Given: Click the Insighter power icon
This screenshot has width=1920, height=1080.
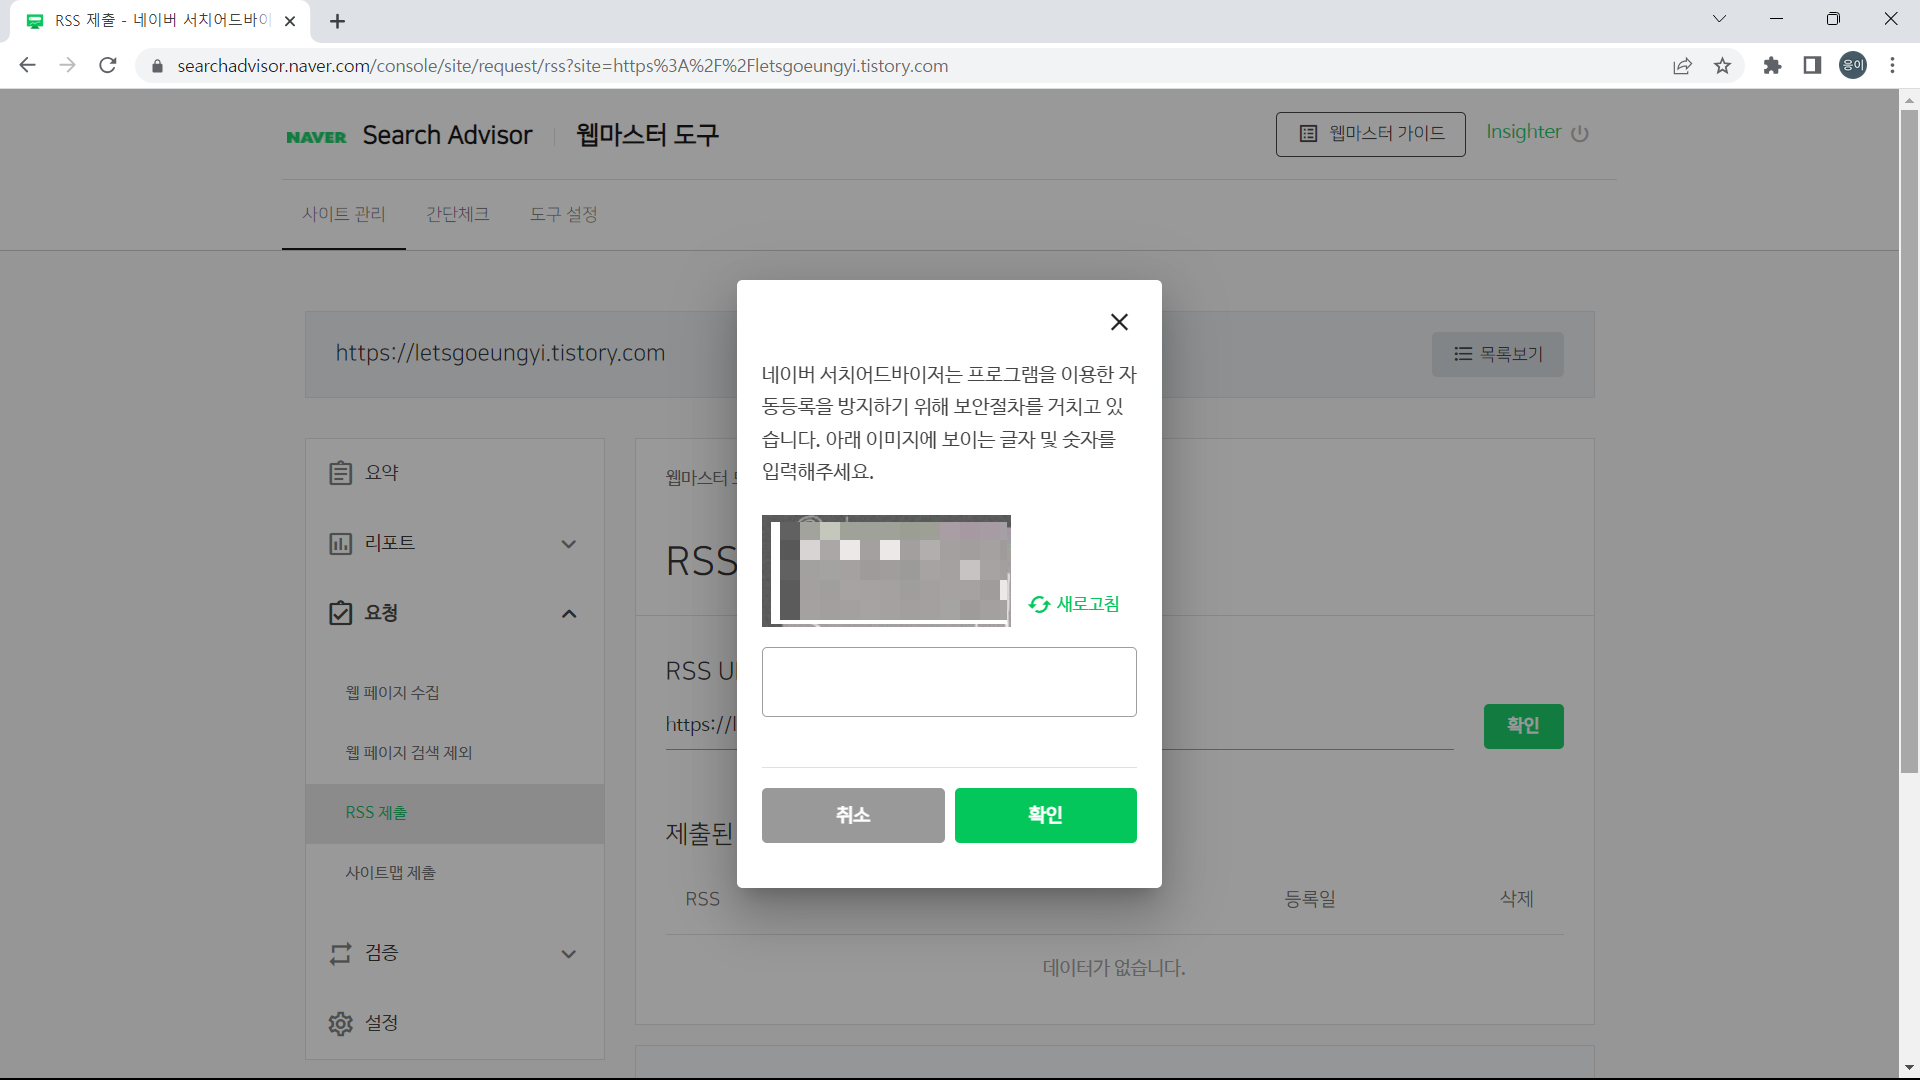Looking at the screenshot, I should 1581,133.
